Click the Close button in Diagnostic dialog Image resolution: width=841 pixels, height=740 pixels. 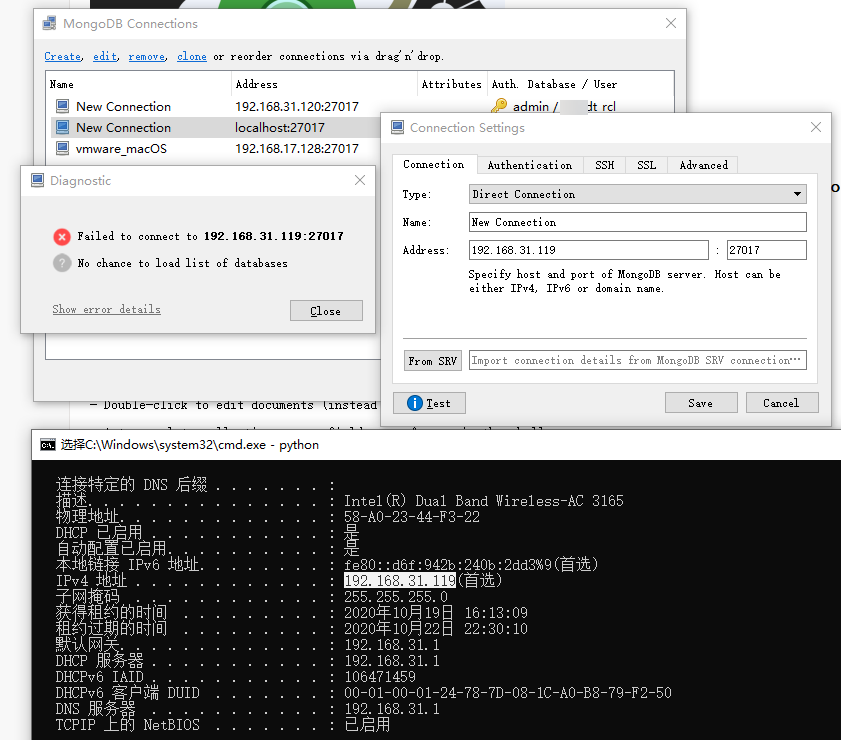[x=326, y=311]
